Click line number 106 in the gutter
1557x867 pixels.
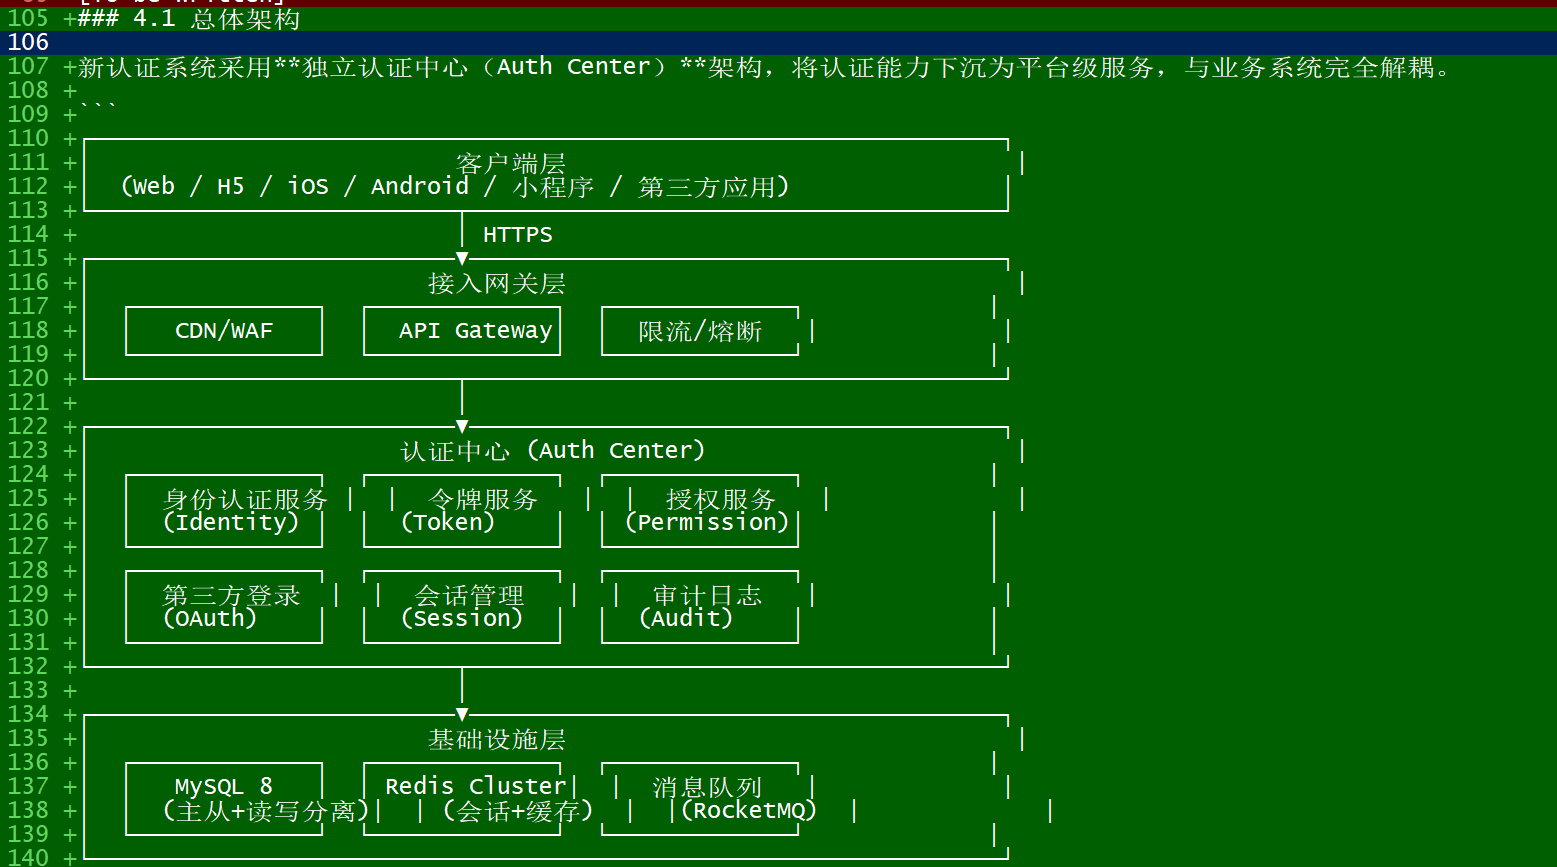point(28,42)
